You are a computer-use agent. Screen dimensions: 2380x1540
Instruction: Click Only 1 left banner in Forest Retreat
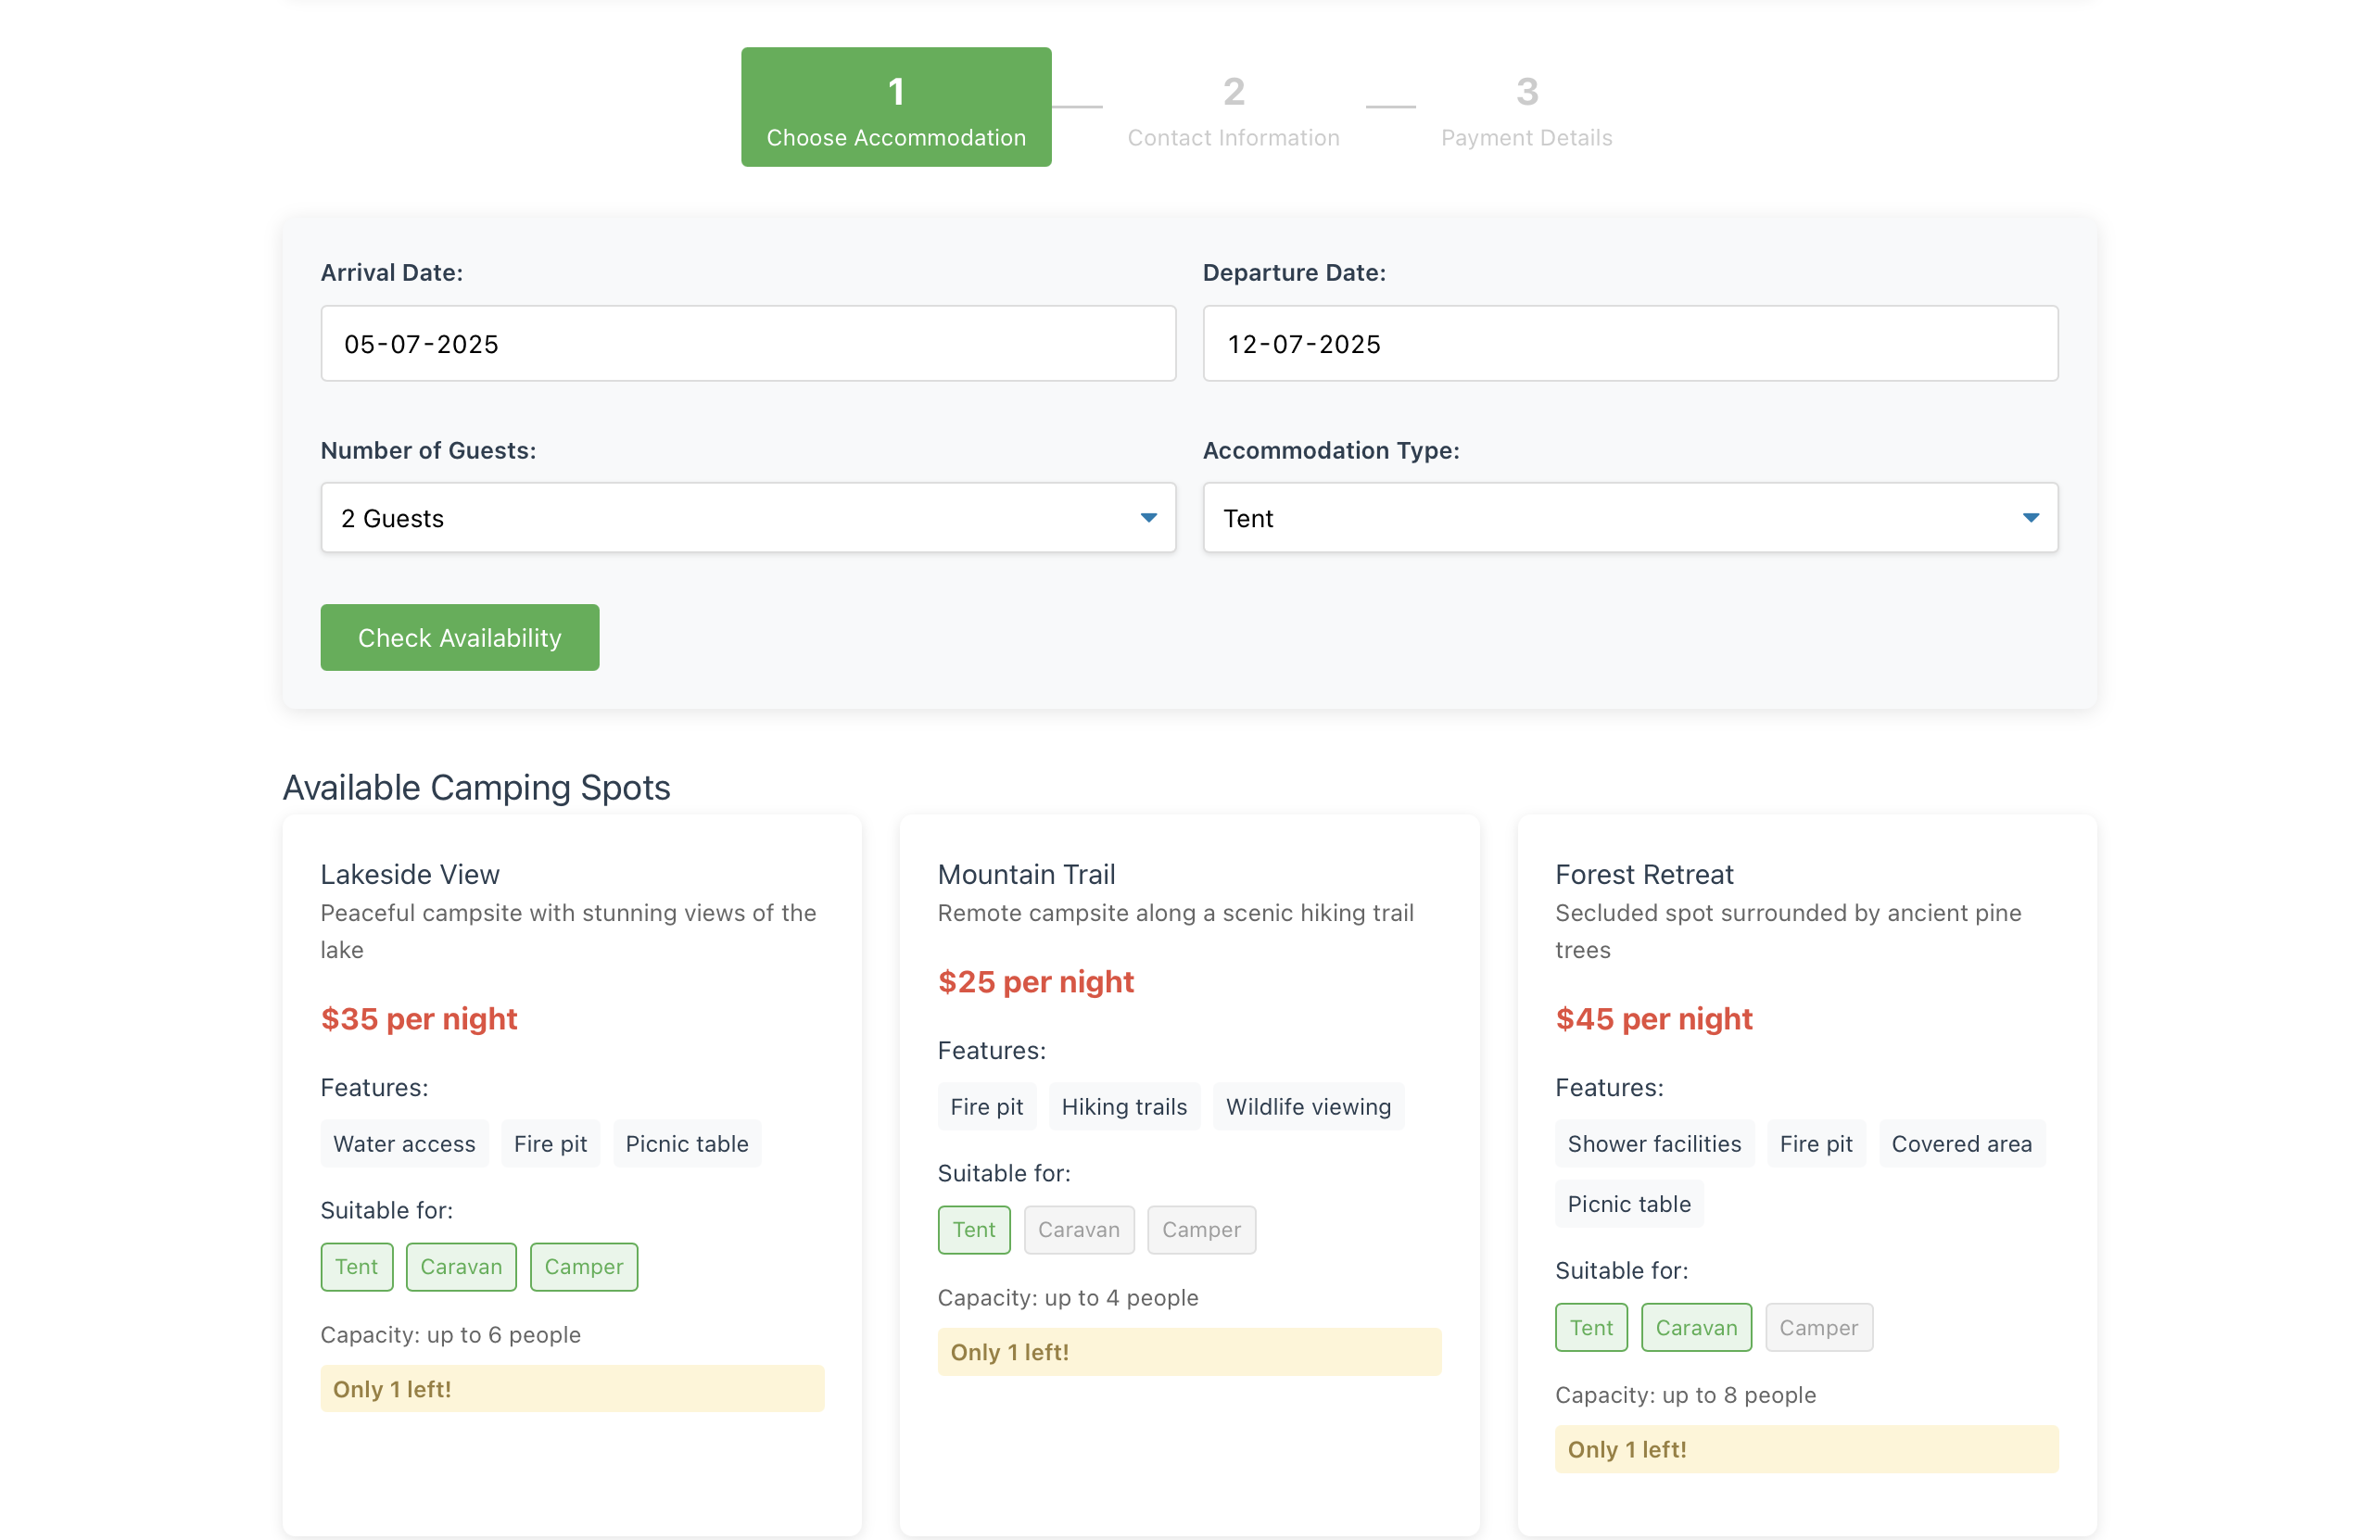pos(1806,1450)
